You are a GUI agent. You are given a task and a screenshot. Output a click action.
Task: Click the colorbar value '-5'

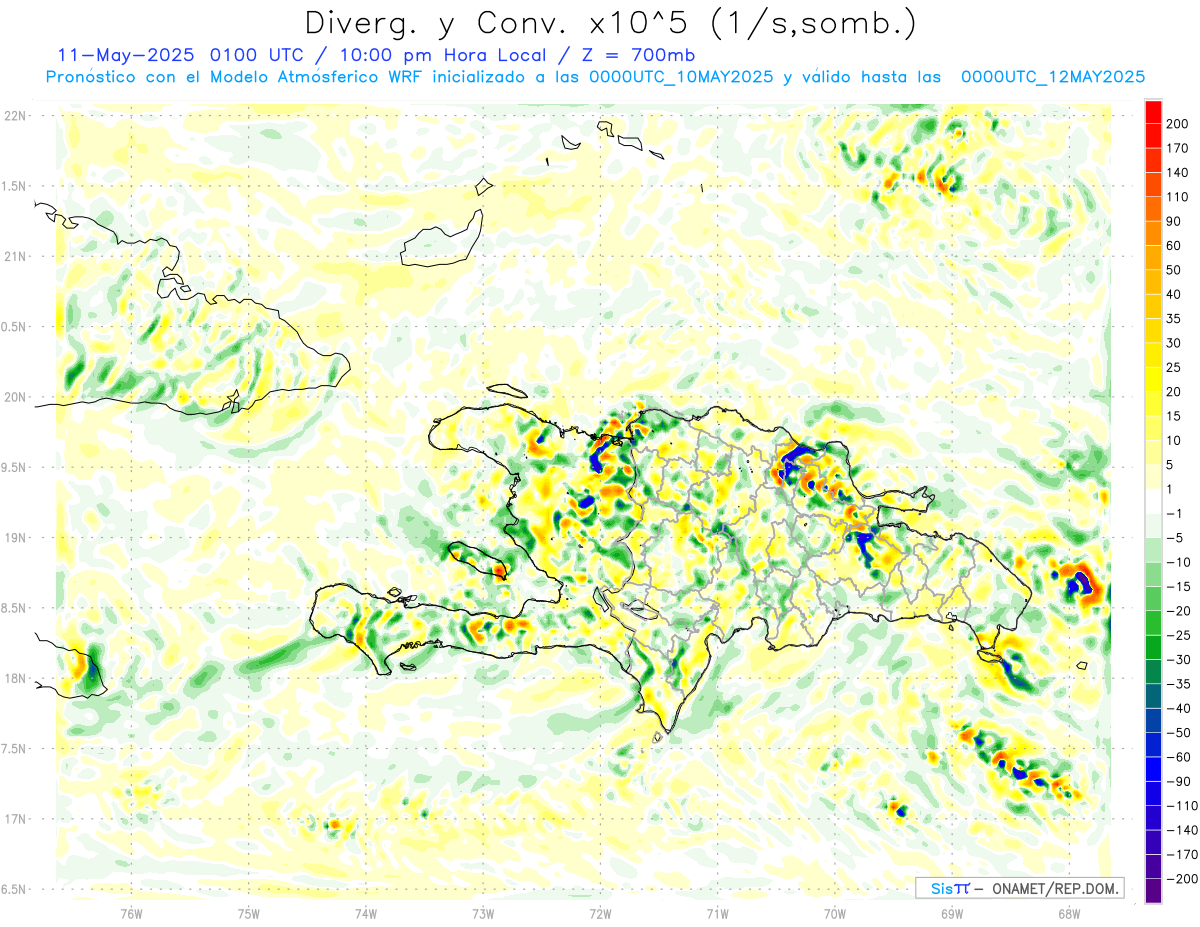point(1175,539)
